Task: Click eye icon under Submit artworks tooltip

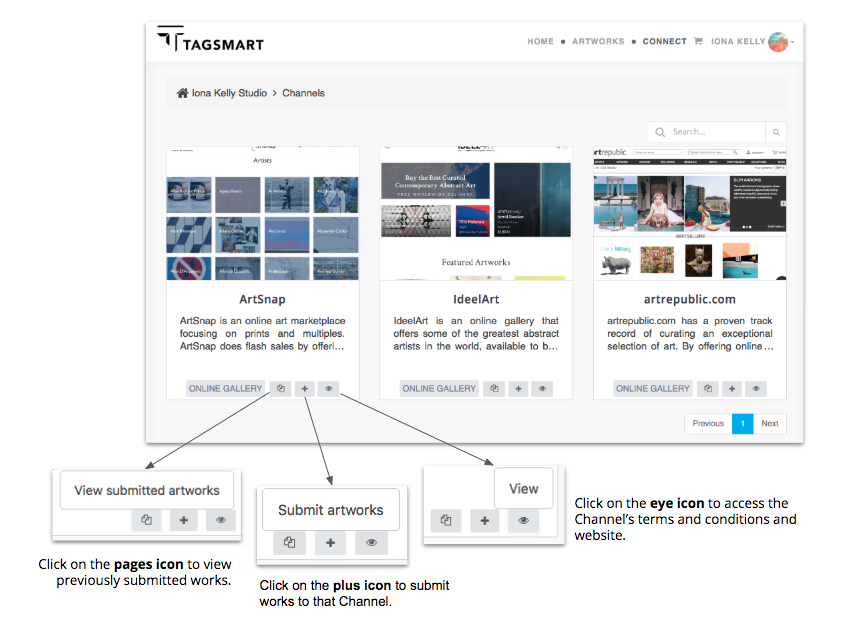Action: pos(372,542)
